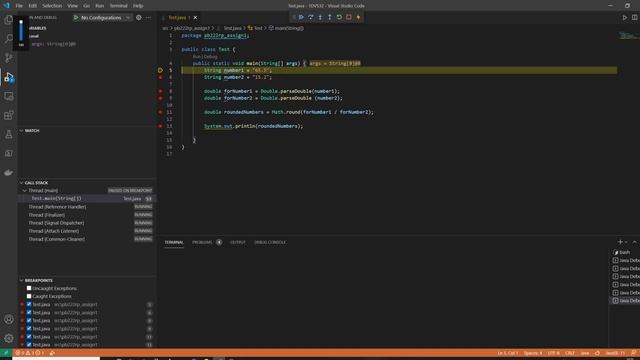
Task: Open the File menu
Action: 19,6
